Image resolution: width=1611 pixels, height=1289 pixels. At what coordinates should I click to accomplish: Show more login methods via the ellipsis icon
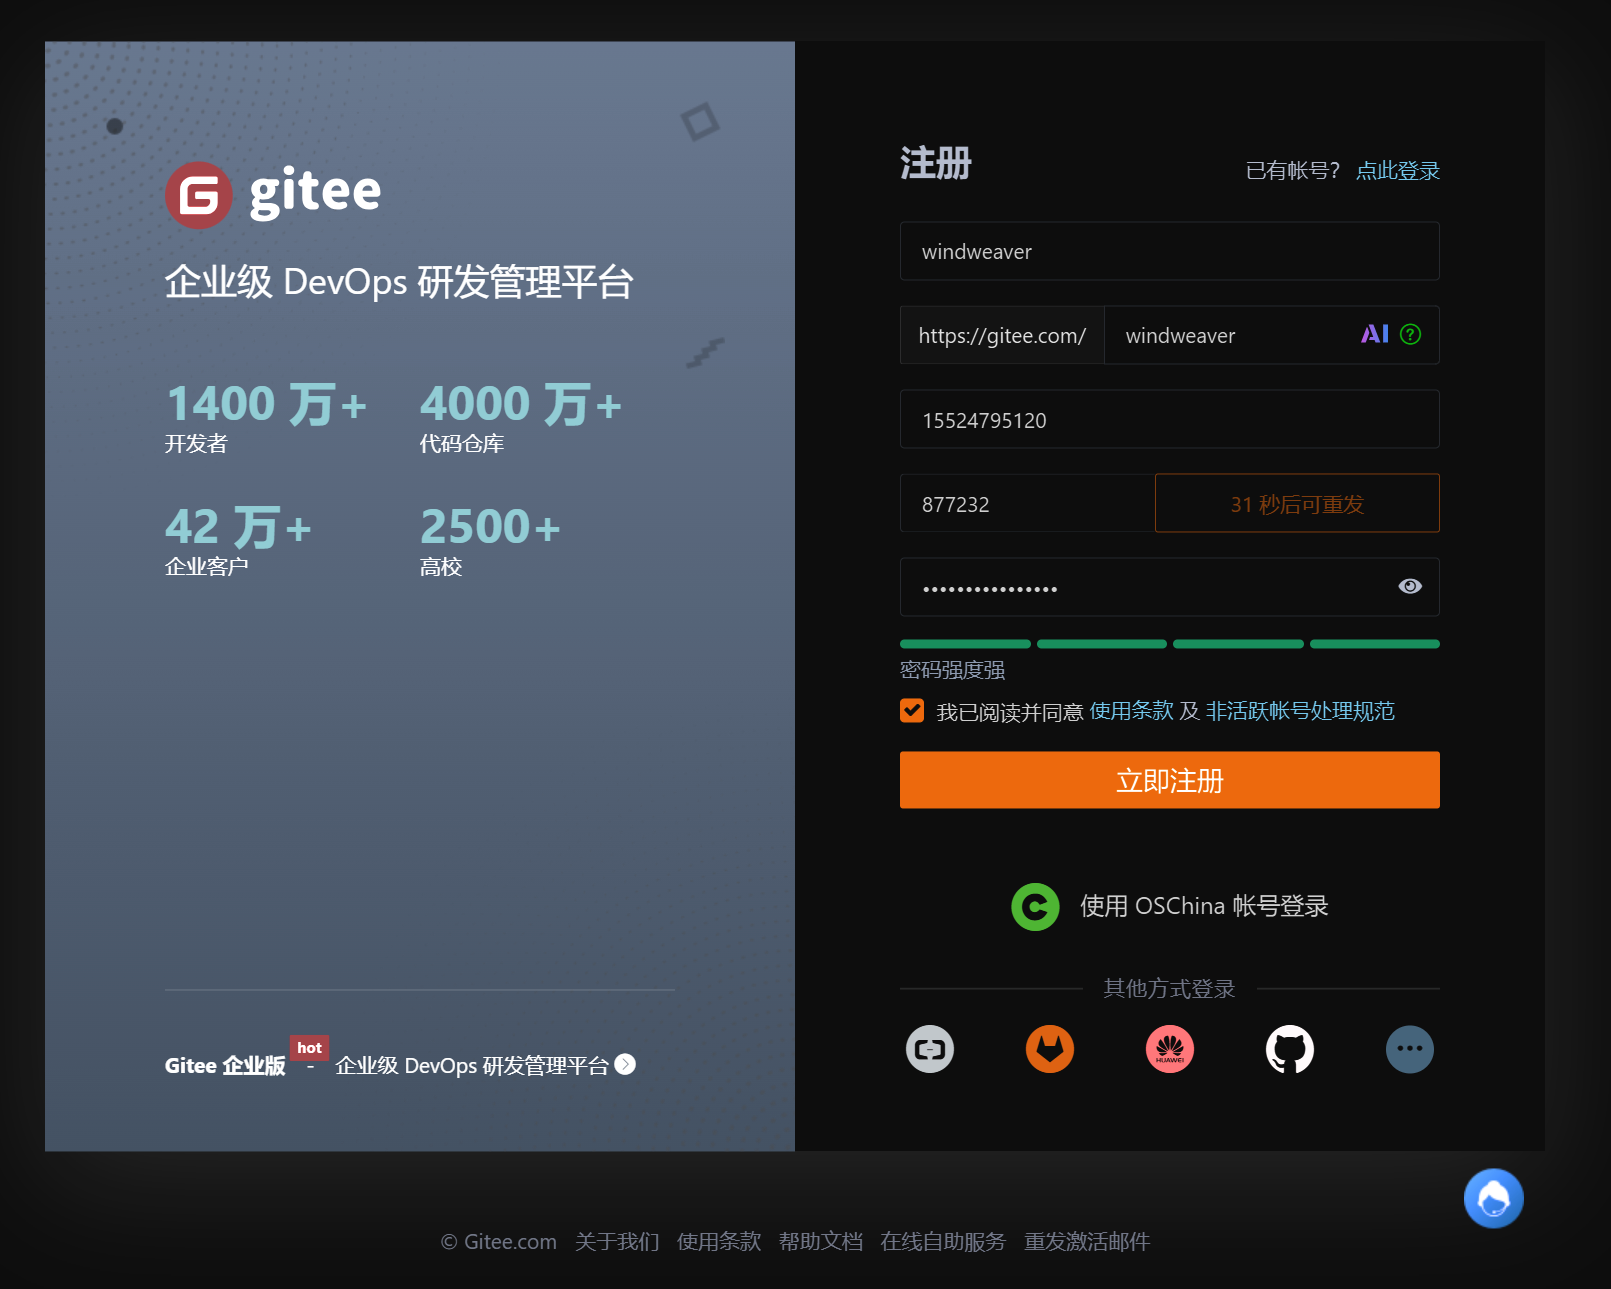tap(1410, 1049)
